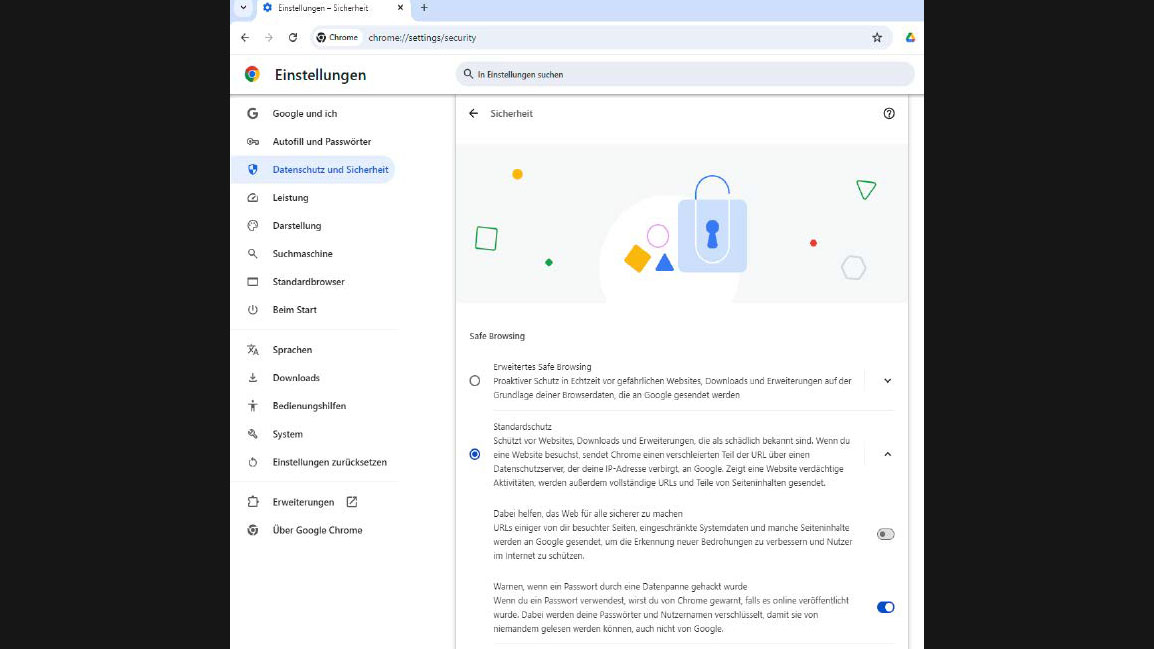The height and width of the screenshot is (649, 1154).
Task: Open a new browser tab
Action: click(x=423, y=8)
